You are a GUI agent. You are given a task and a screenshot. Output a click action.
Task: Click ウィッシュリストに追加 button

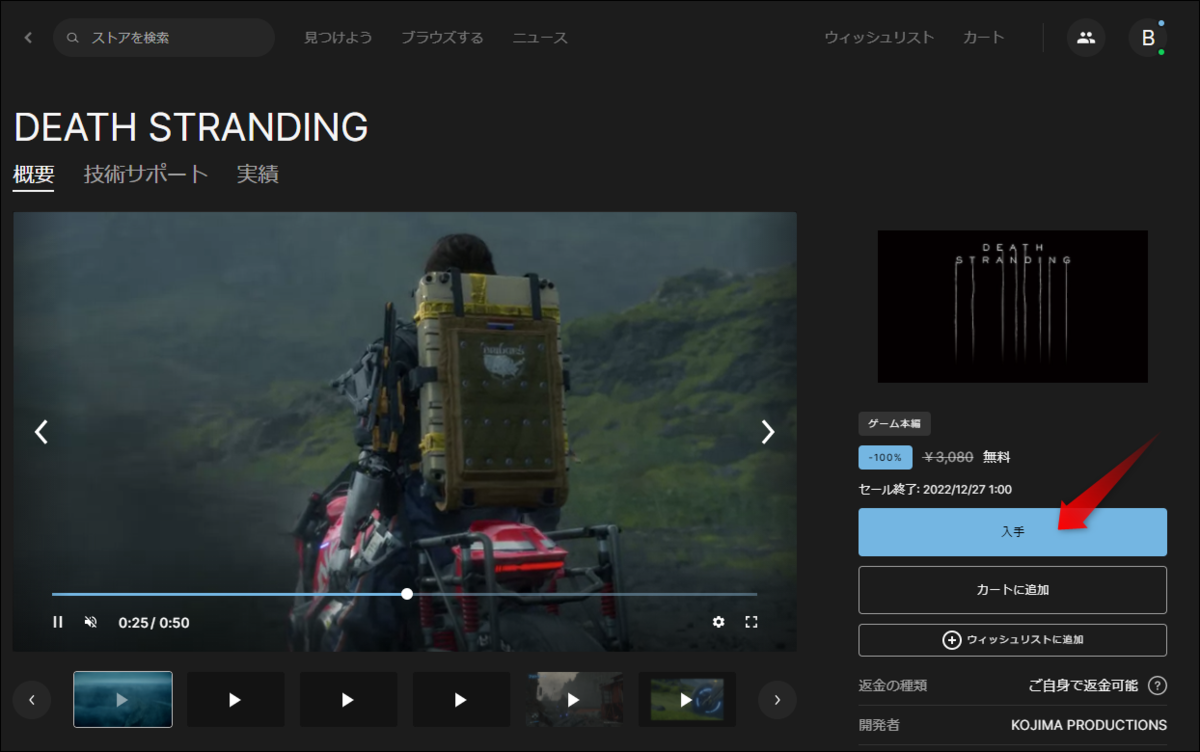(1012, 640)
